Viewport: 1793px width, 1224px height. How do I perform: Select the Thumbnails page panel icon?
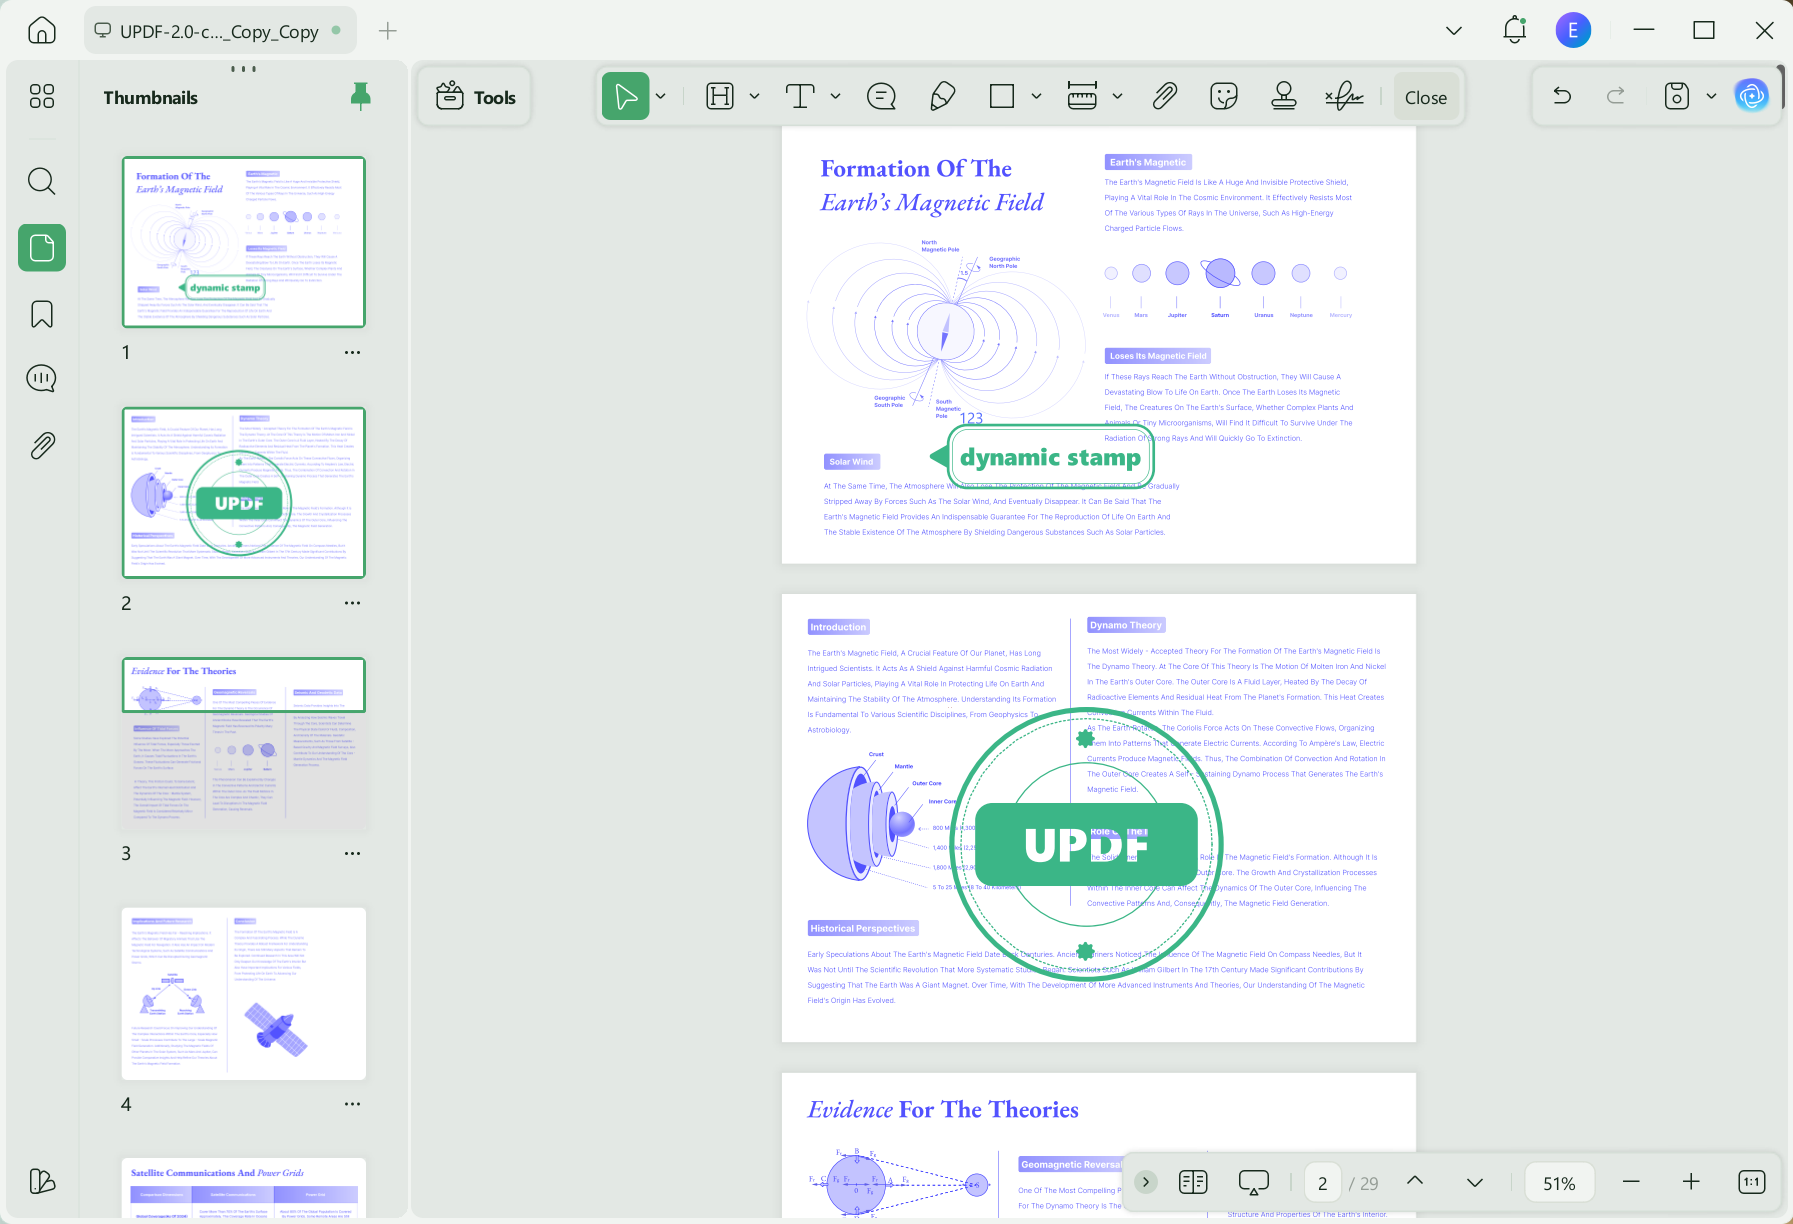point(42,248)
